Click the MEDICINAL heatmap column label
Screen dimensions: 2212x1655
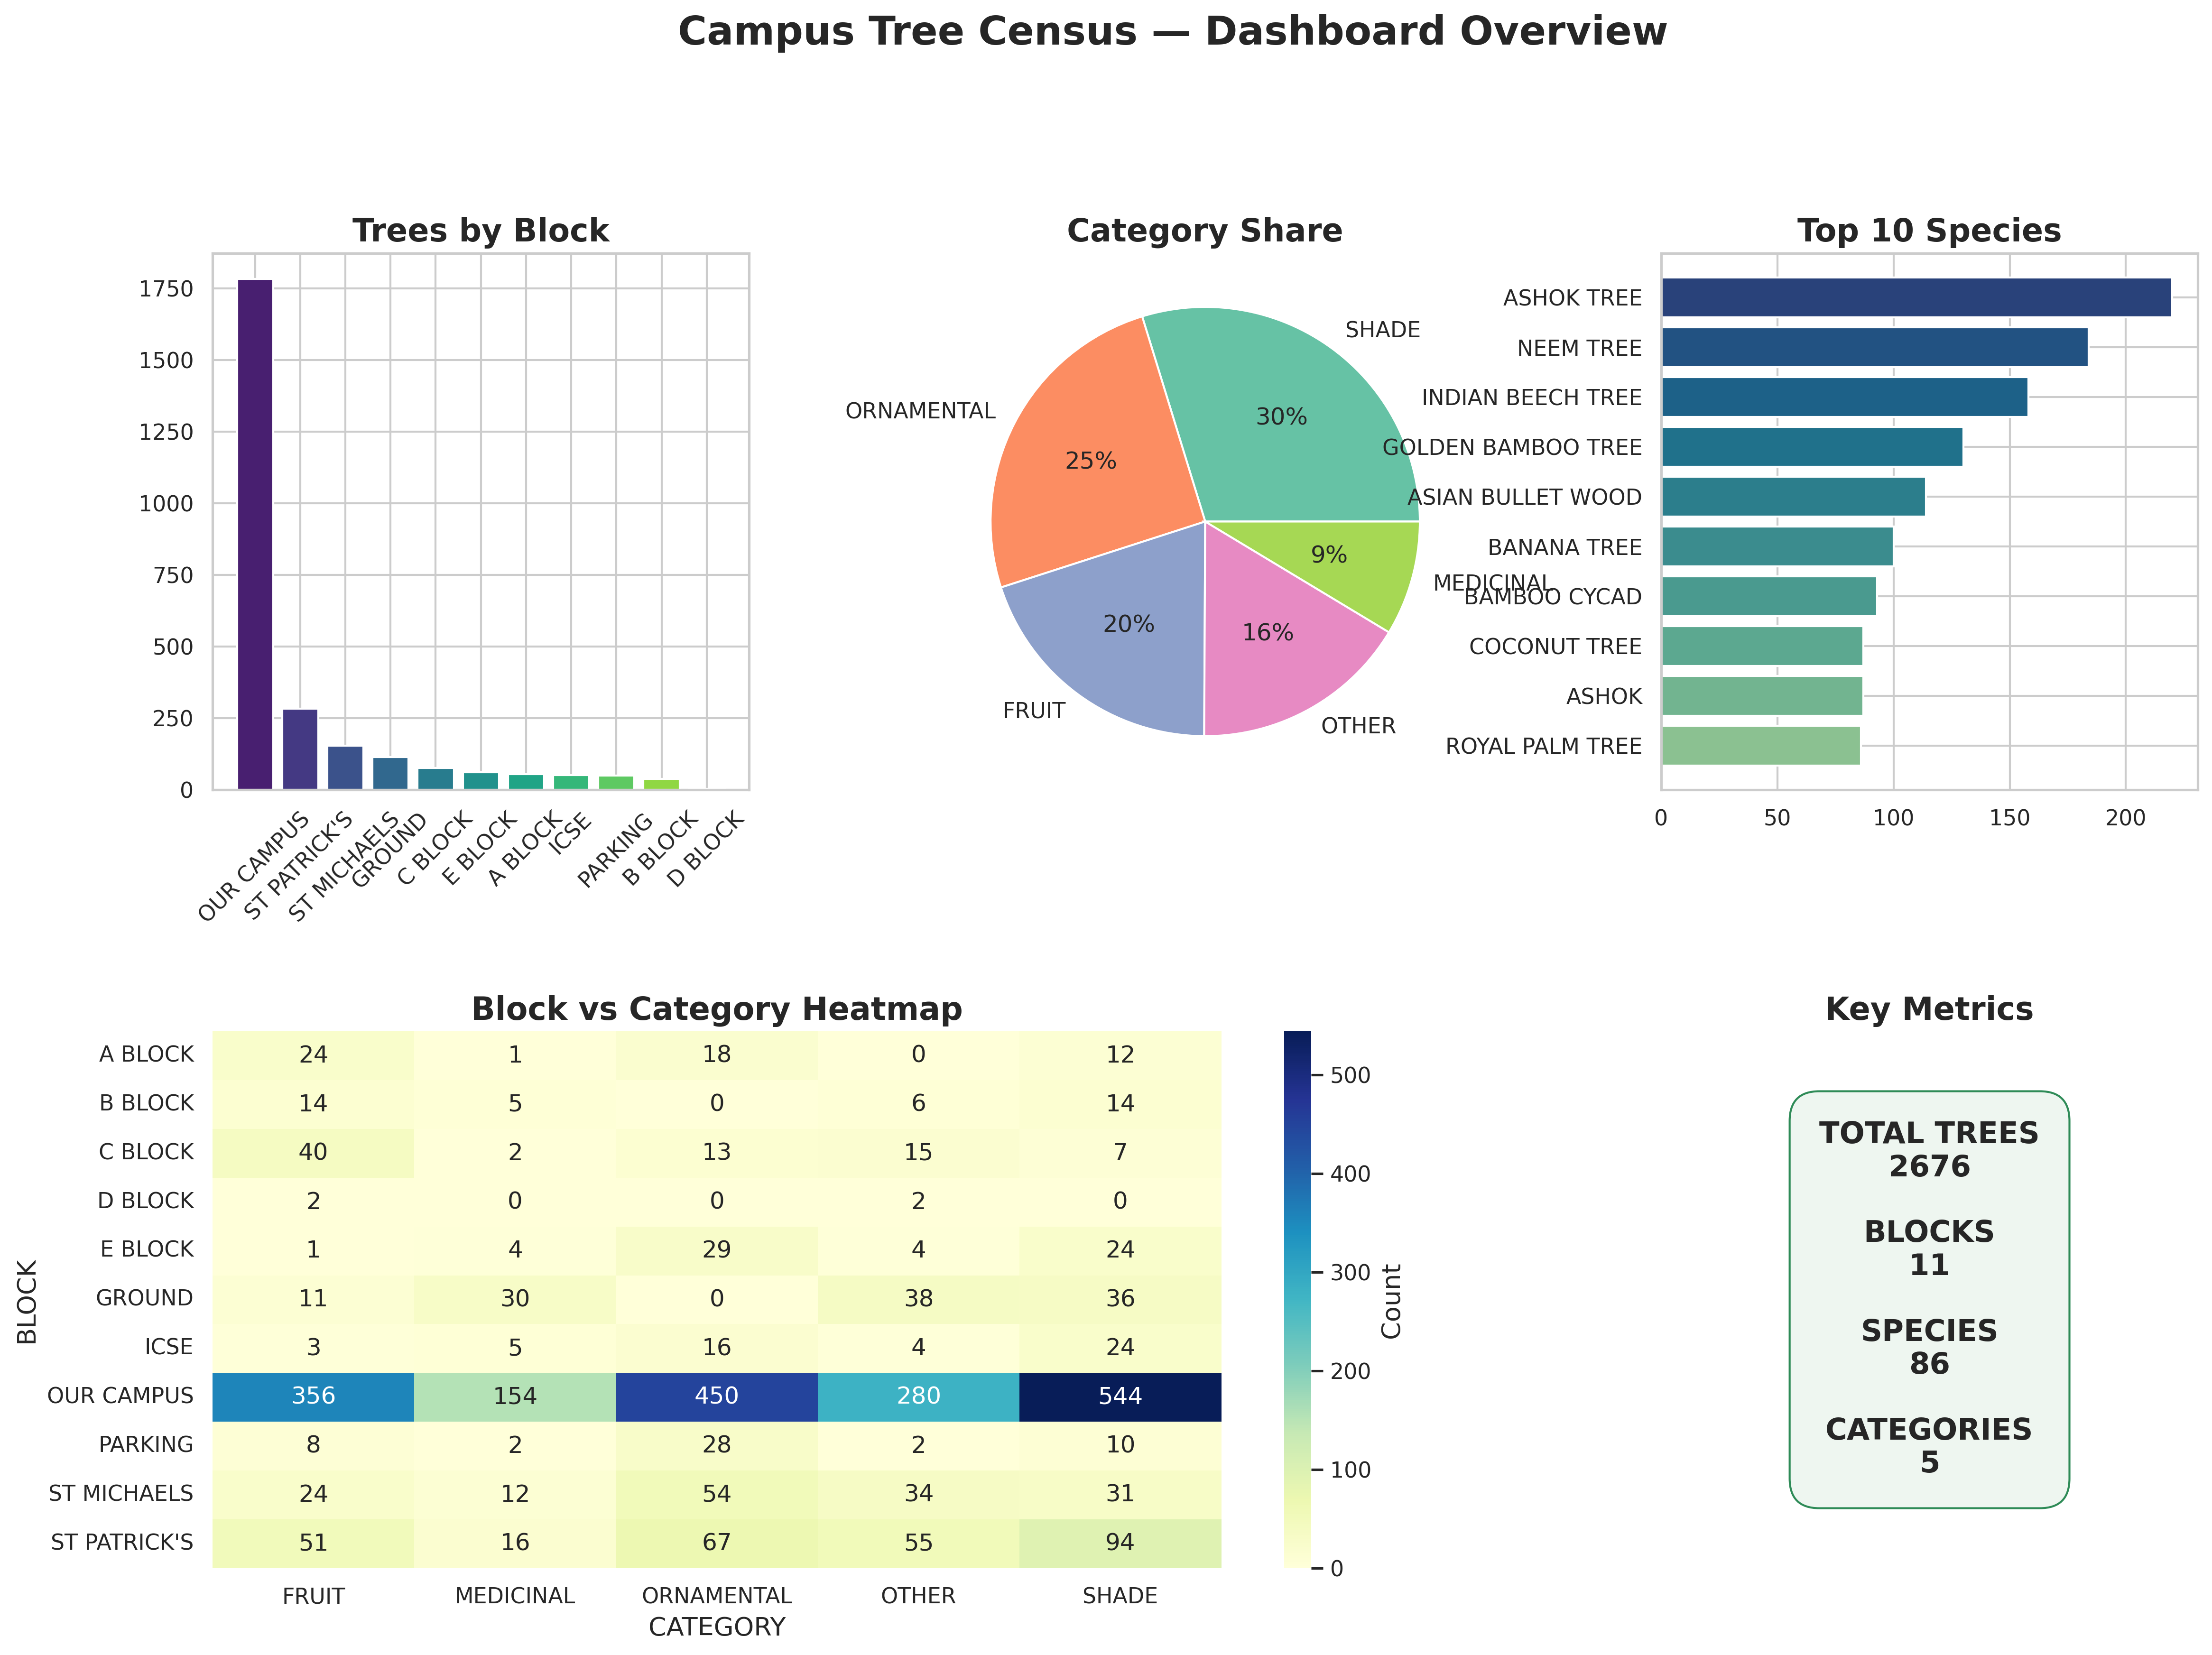coord(515,1596)
